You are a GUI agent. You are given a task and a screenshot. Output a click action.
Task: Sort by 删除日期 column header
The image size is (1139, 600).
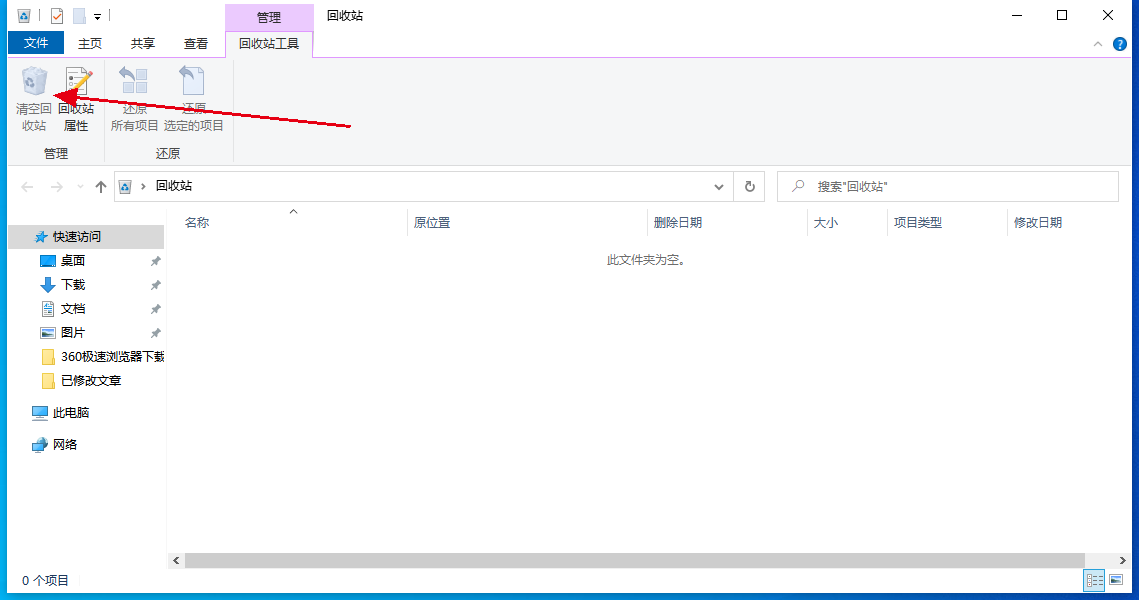[678, 223]
